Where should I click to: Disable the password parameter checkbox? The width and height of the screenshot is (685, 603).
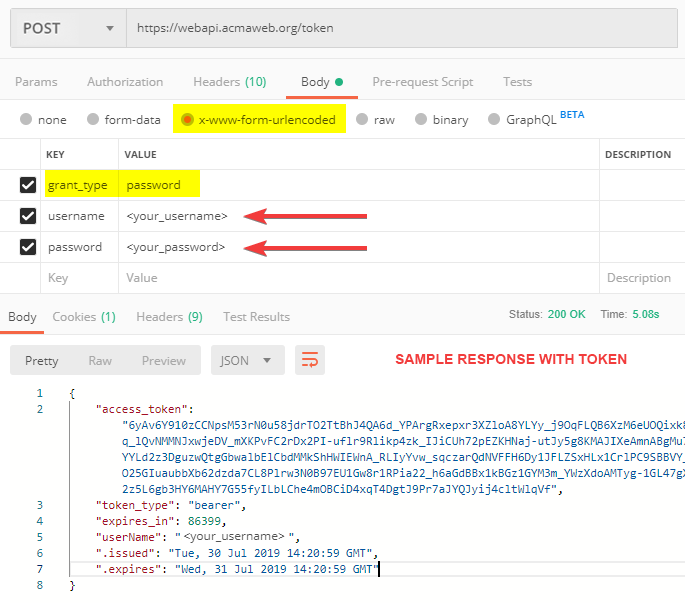coord(28,247)
